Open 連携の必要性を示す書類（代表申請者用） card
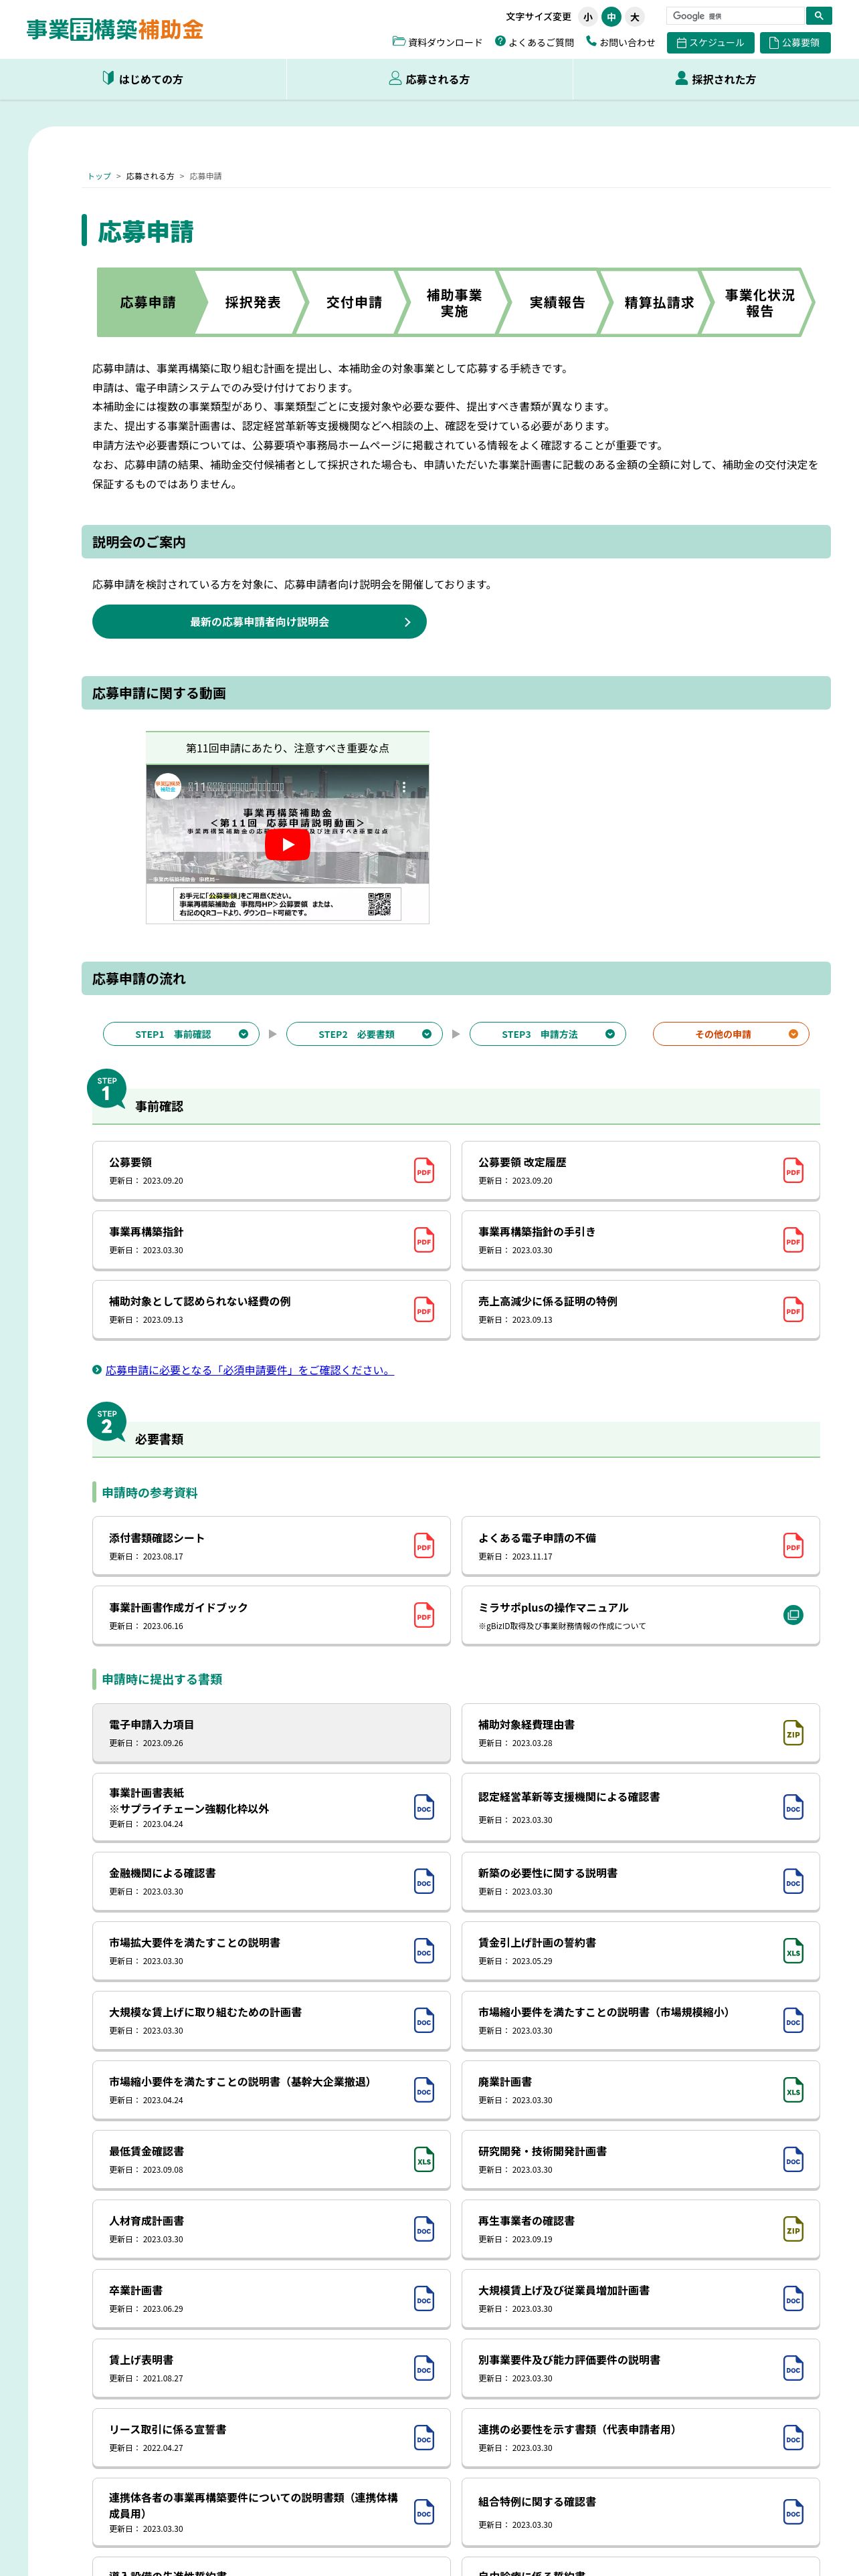This screenshot has width=859, height=2576. pyautogui.click(x=640, y=2438)
